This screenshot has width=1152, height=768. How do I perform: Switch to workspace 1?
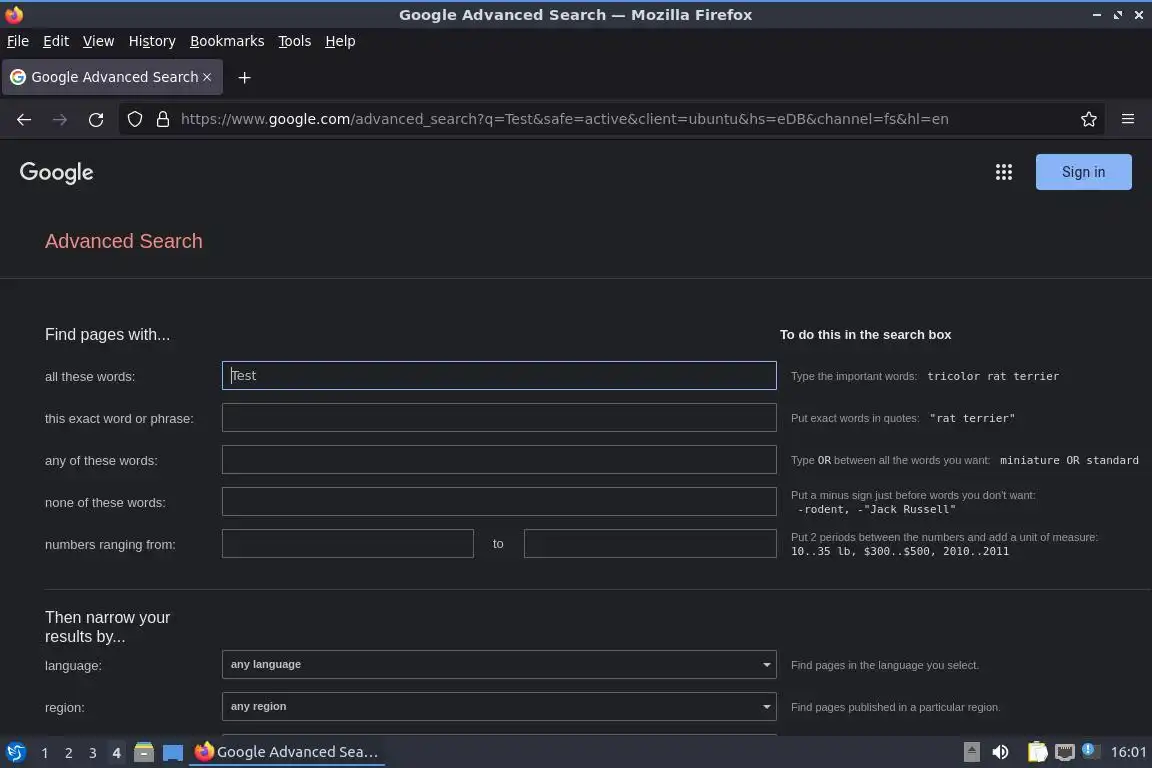[x=45, y=753]
